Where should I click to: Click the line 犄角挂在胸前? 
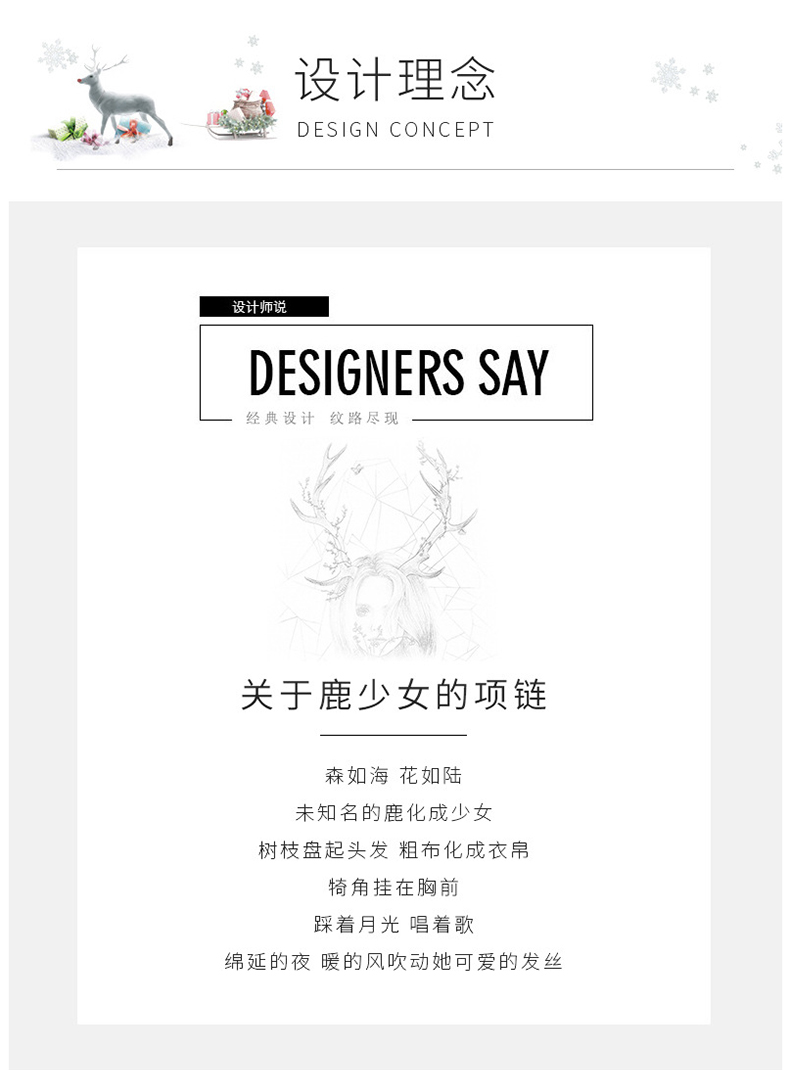click(394, 886)
